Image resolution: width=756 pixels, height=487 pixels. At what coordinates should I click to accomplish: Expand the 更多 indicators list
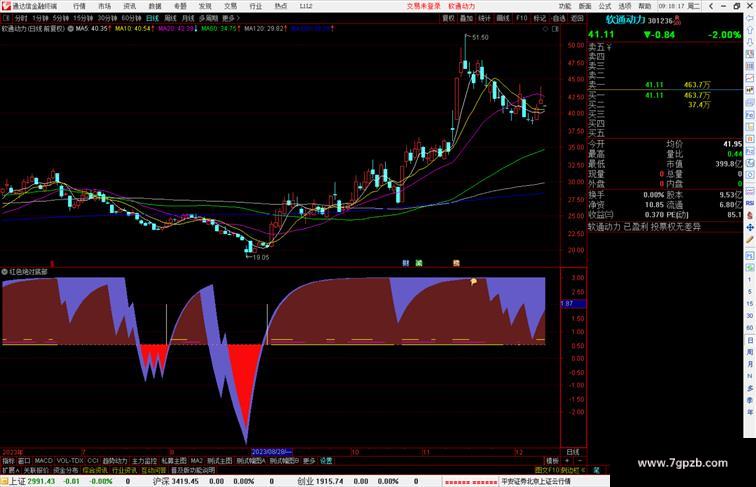(x=309, y=461)
